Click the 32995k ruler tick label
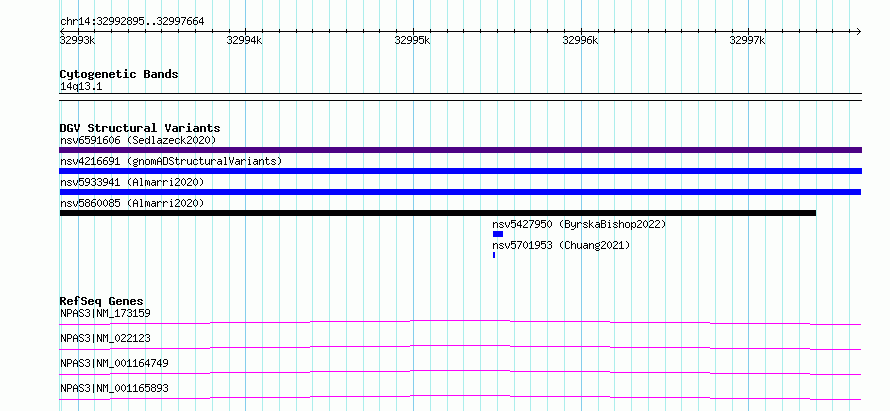This screenshot has width=890, height=411. pyautogui.click(x=412, y=40)
